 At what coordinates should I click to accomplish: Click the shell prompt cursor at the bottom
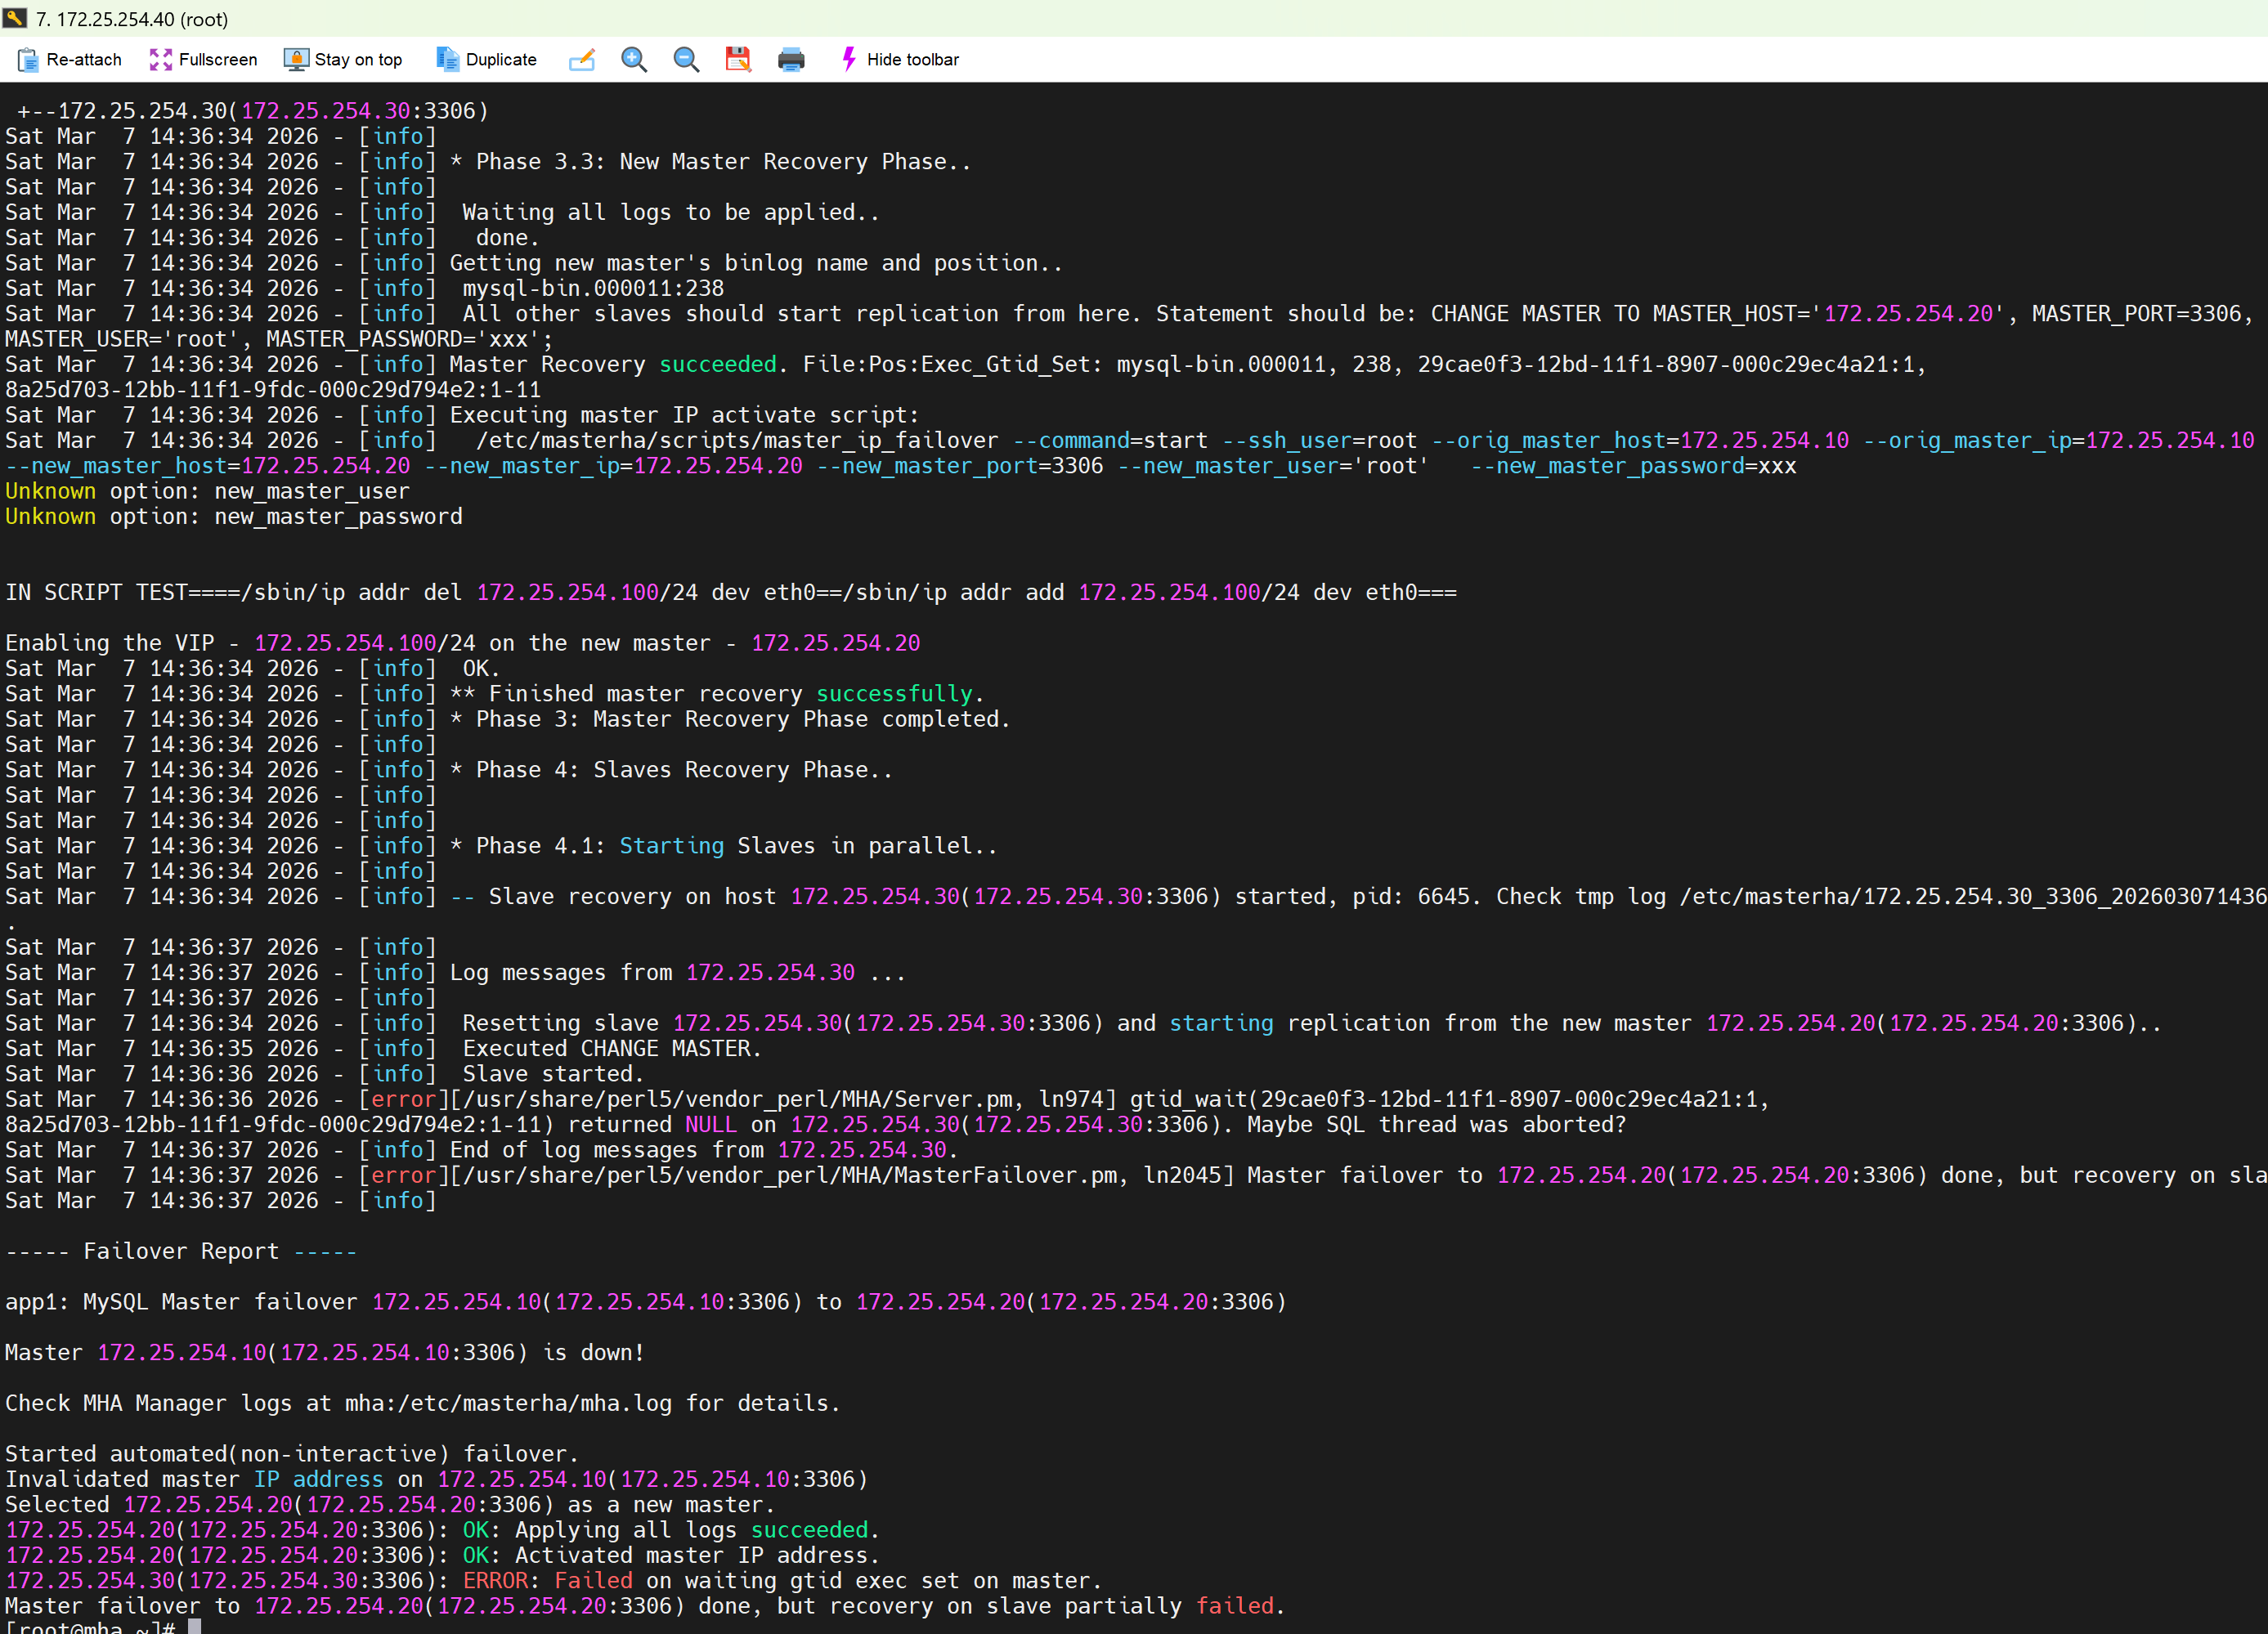point(195,1627)
